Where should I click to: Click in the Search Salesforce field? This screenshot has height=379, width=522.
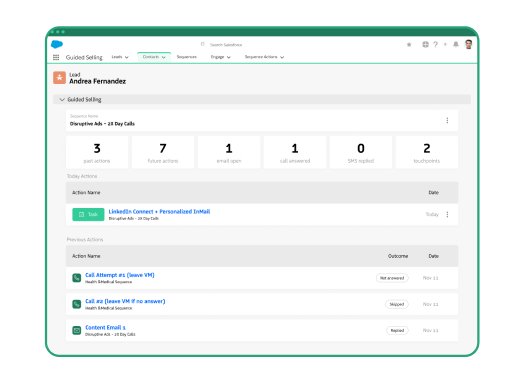(226, 45)
